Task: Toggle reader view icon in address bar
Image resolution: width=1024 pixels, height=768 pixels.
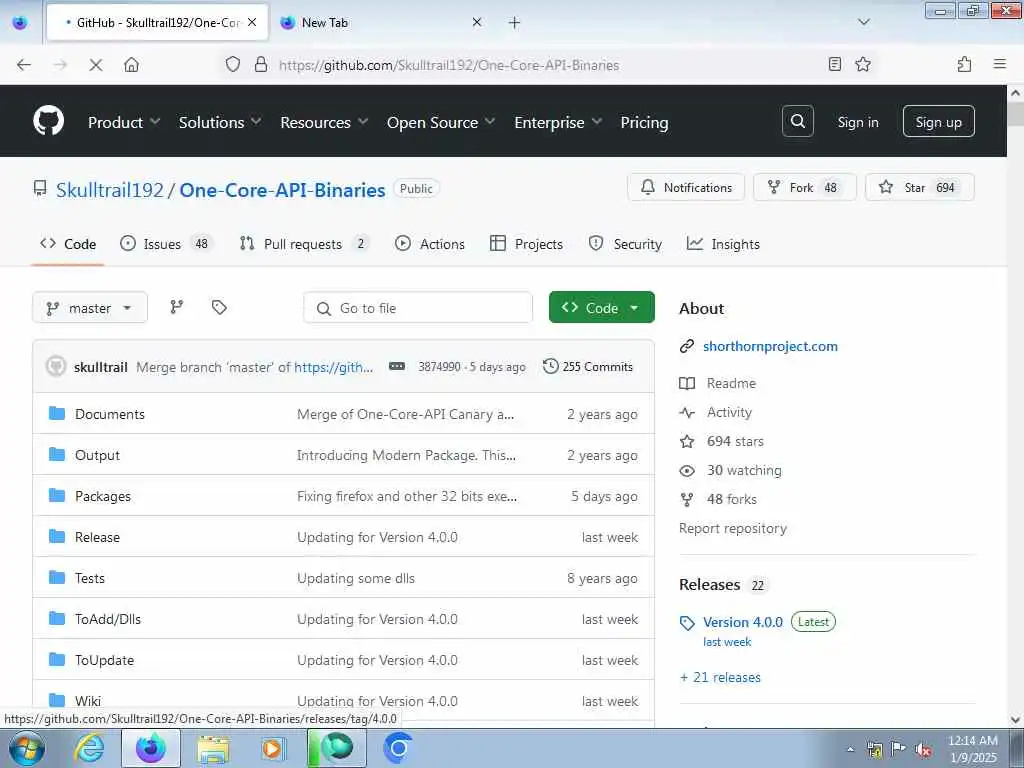Action: [x=835, y=64]
